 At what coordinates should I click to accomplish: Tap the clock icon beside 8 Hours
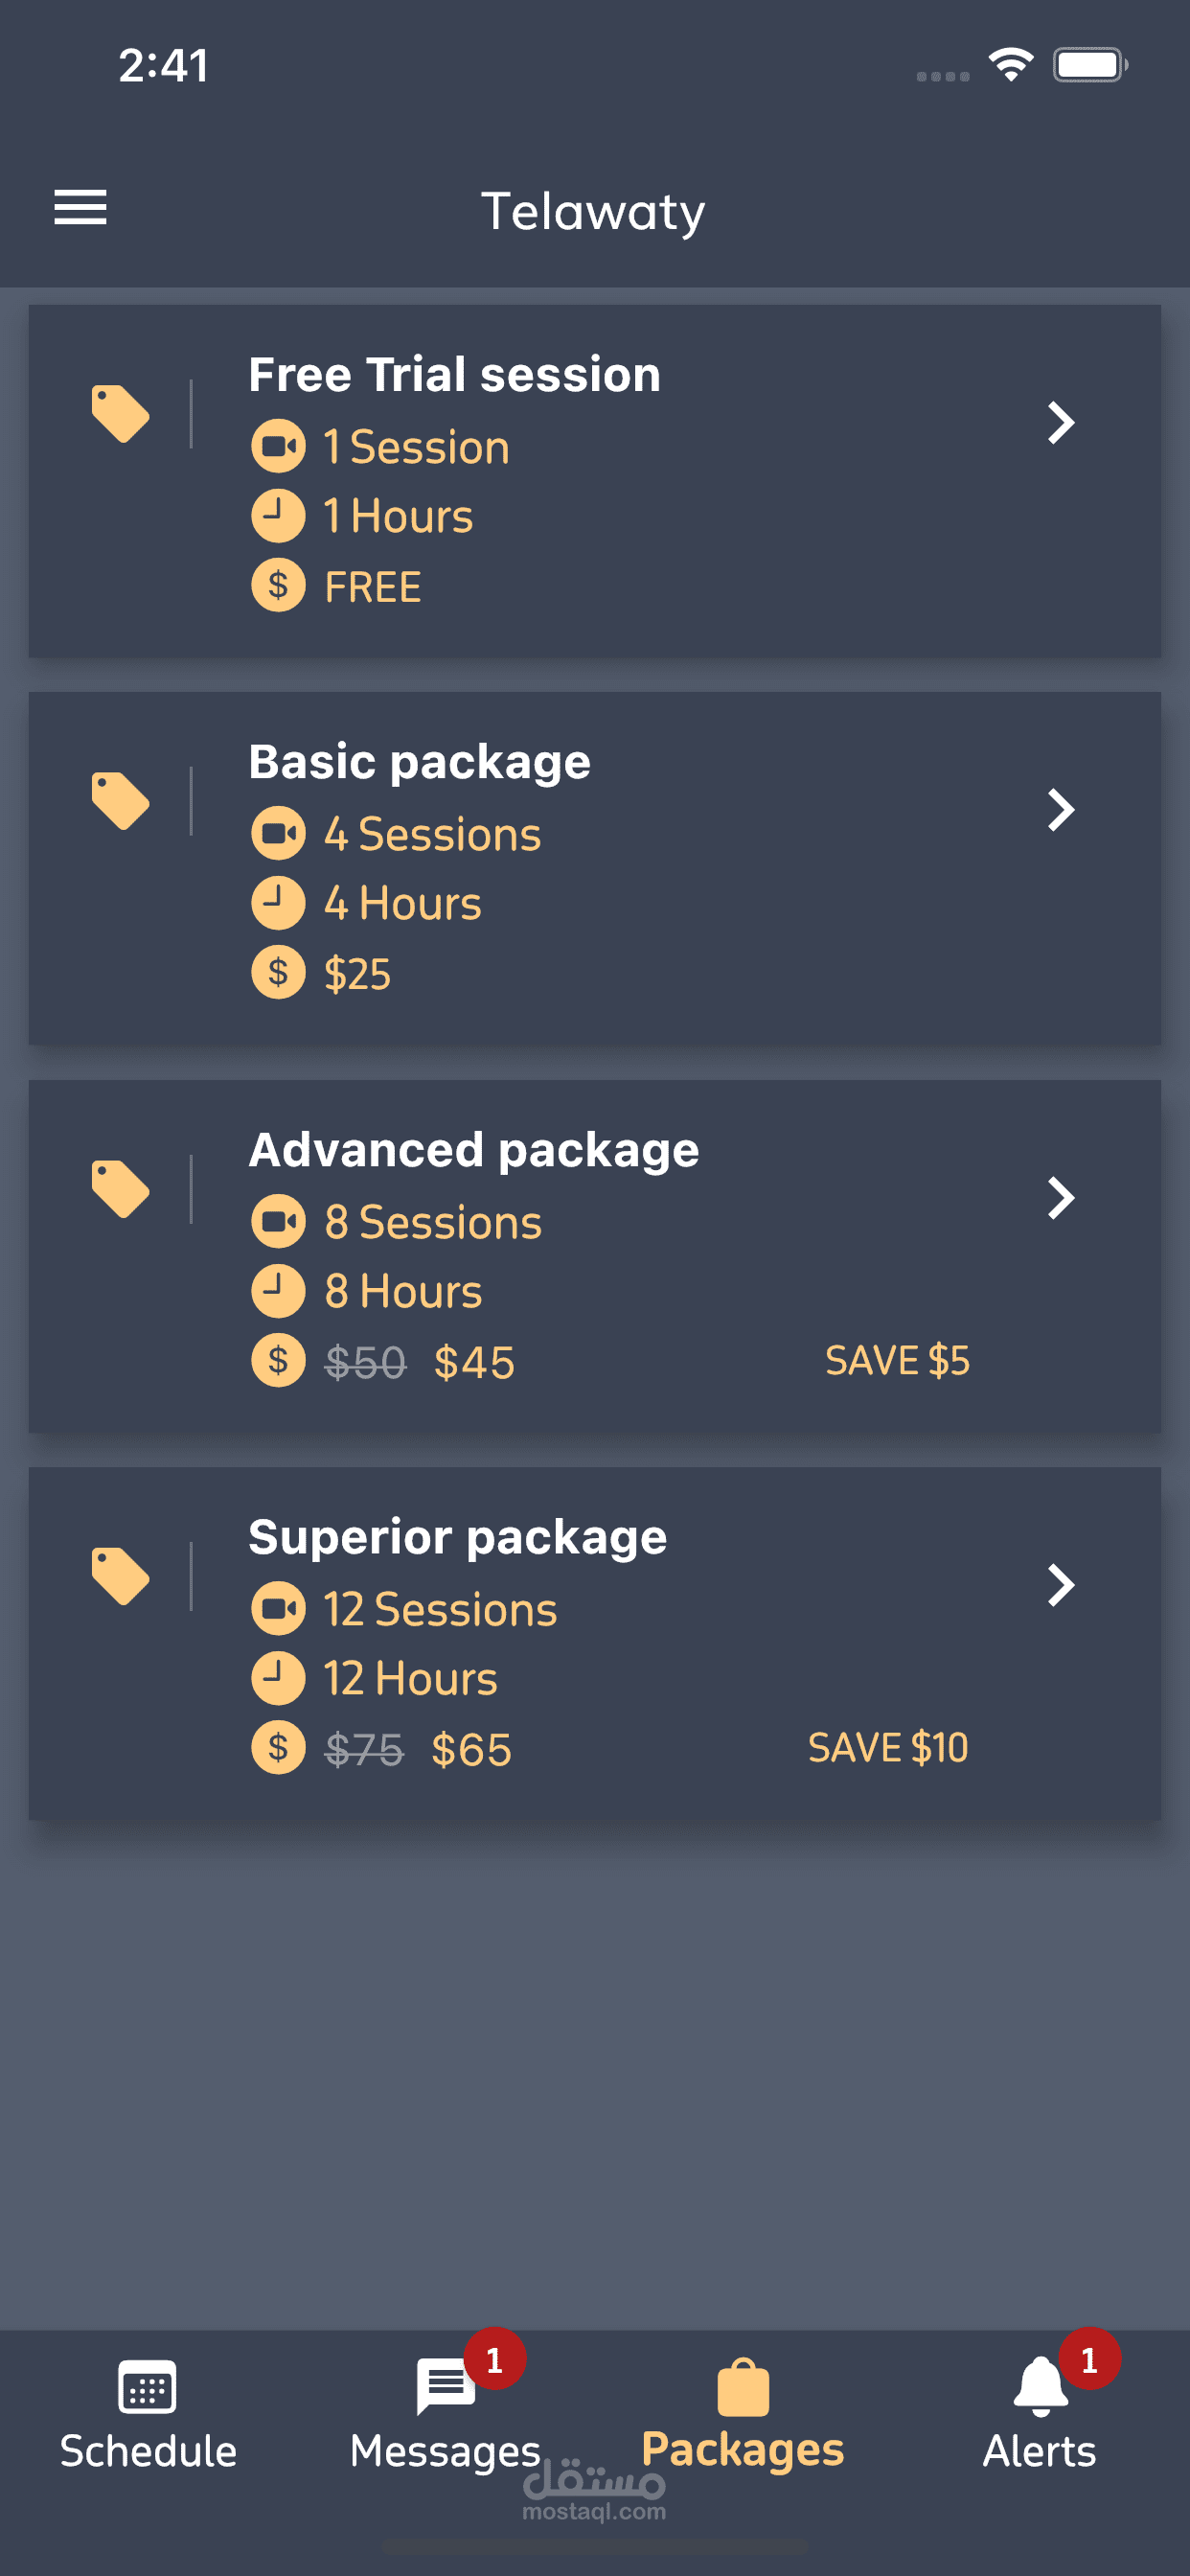[278, 1290]
